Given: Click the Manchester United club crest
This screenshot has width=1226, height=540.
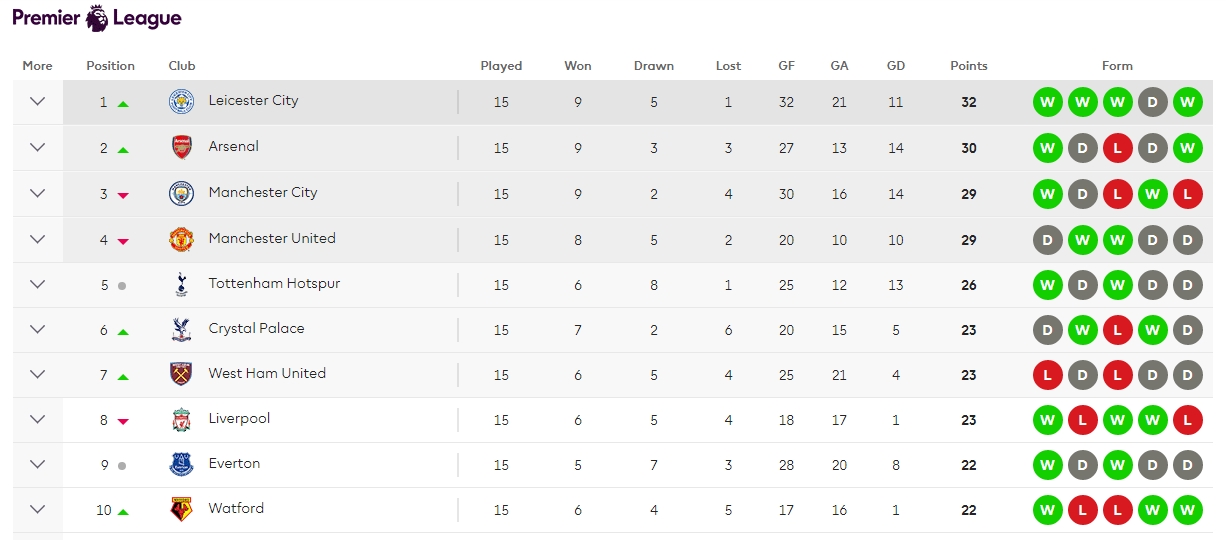Looking at the screenshot, I should 181,239.
